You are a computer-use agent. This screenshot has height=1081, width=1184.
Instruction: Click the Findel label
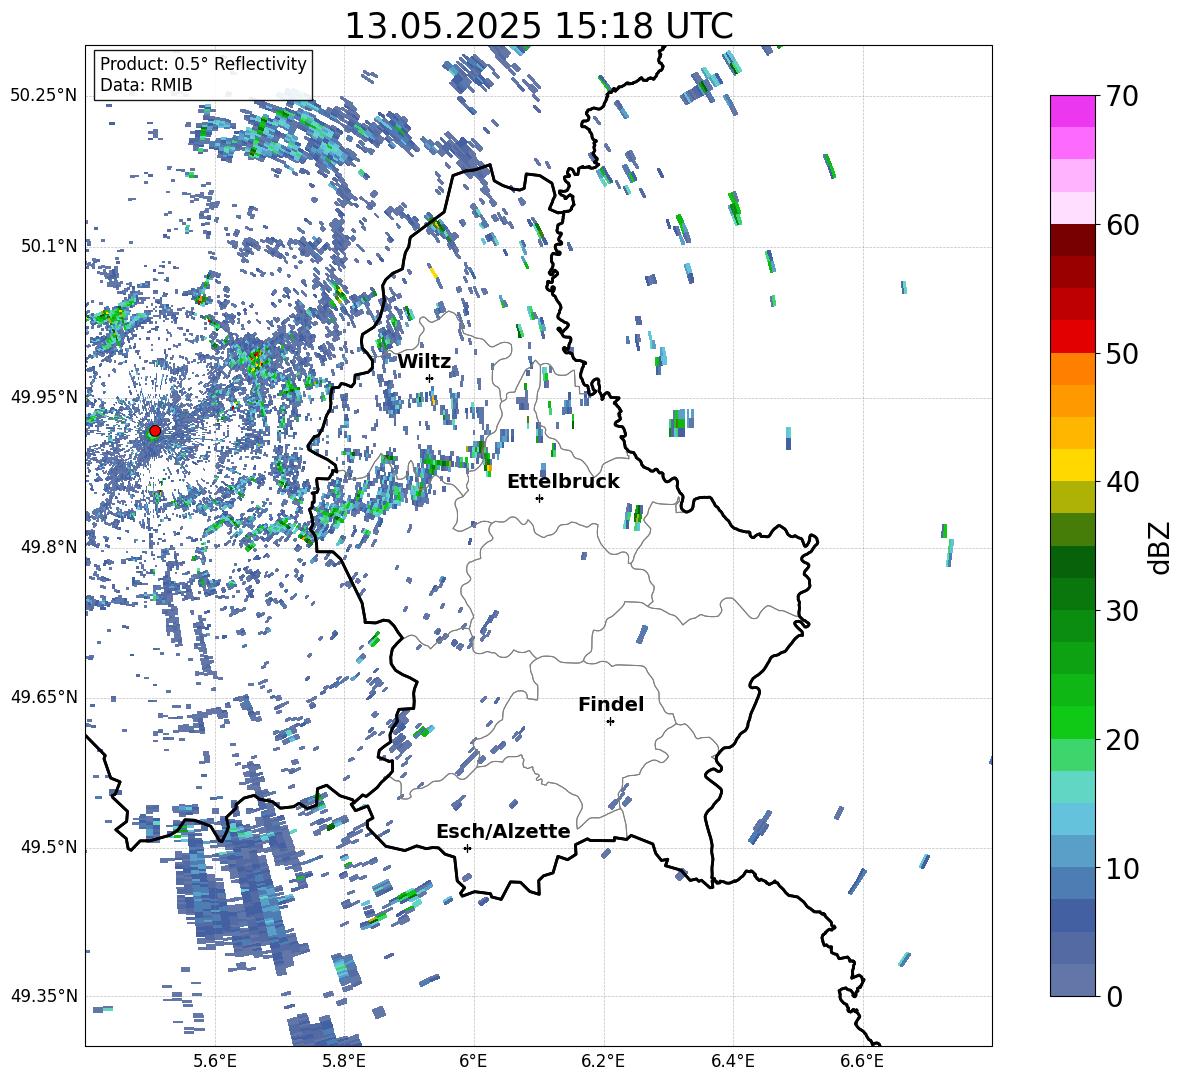coord(611,704)
